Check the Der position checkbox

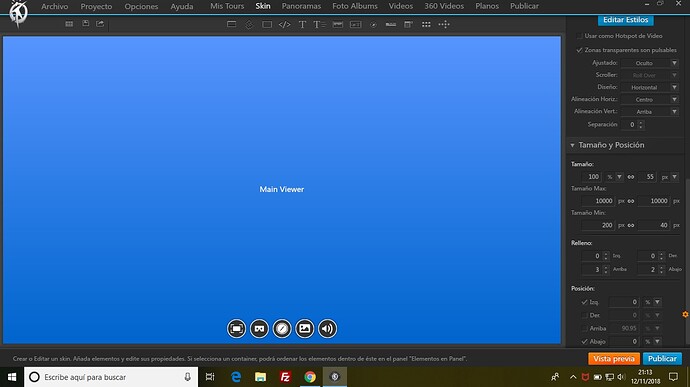(x=584, y=315)
